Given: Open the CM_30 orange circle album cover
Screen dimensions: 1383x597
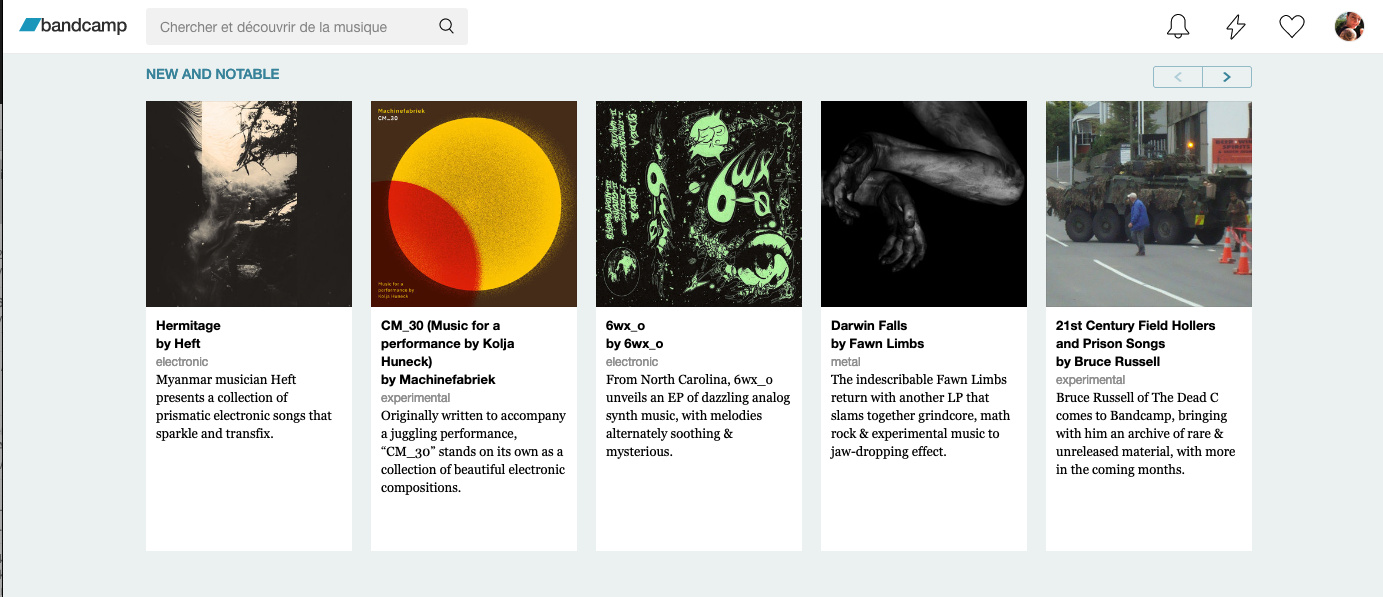Looking at the screenshot, I should (474, 204).
